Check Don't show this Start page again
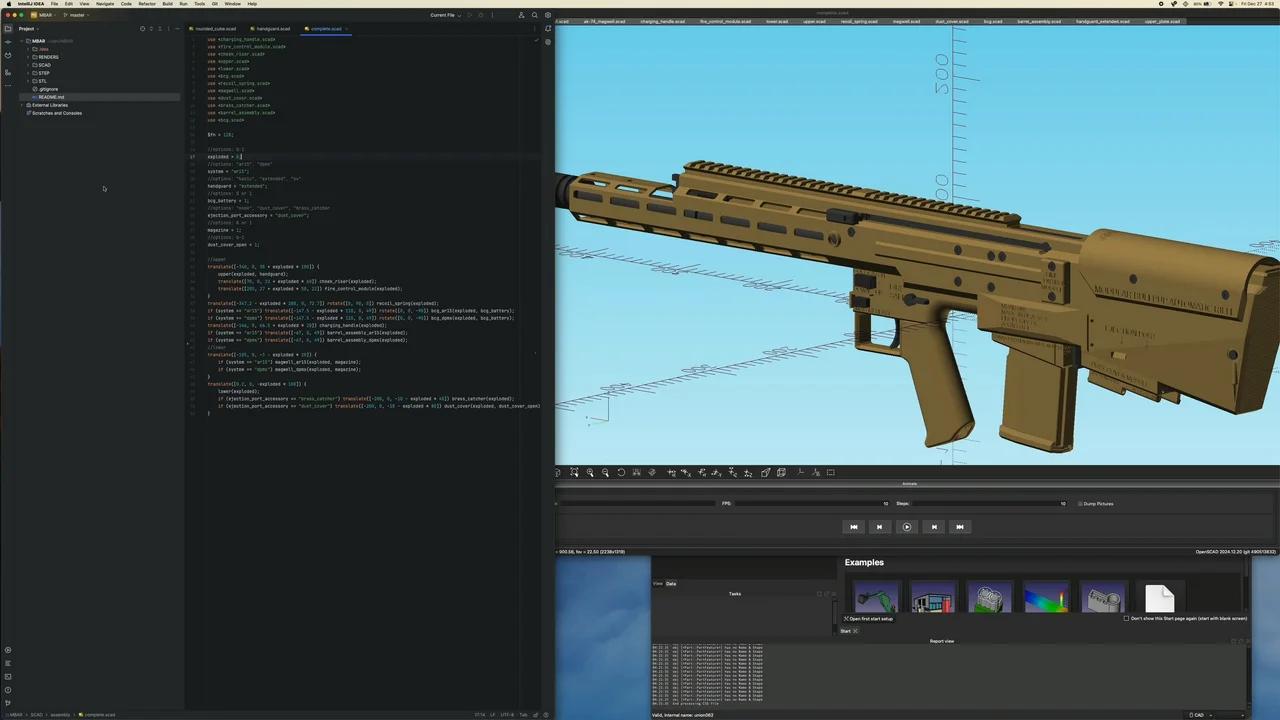Image resolution: width=1280 pixels, height=720 pixels. 1126,618
